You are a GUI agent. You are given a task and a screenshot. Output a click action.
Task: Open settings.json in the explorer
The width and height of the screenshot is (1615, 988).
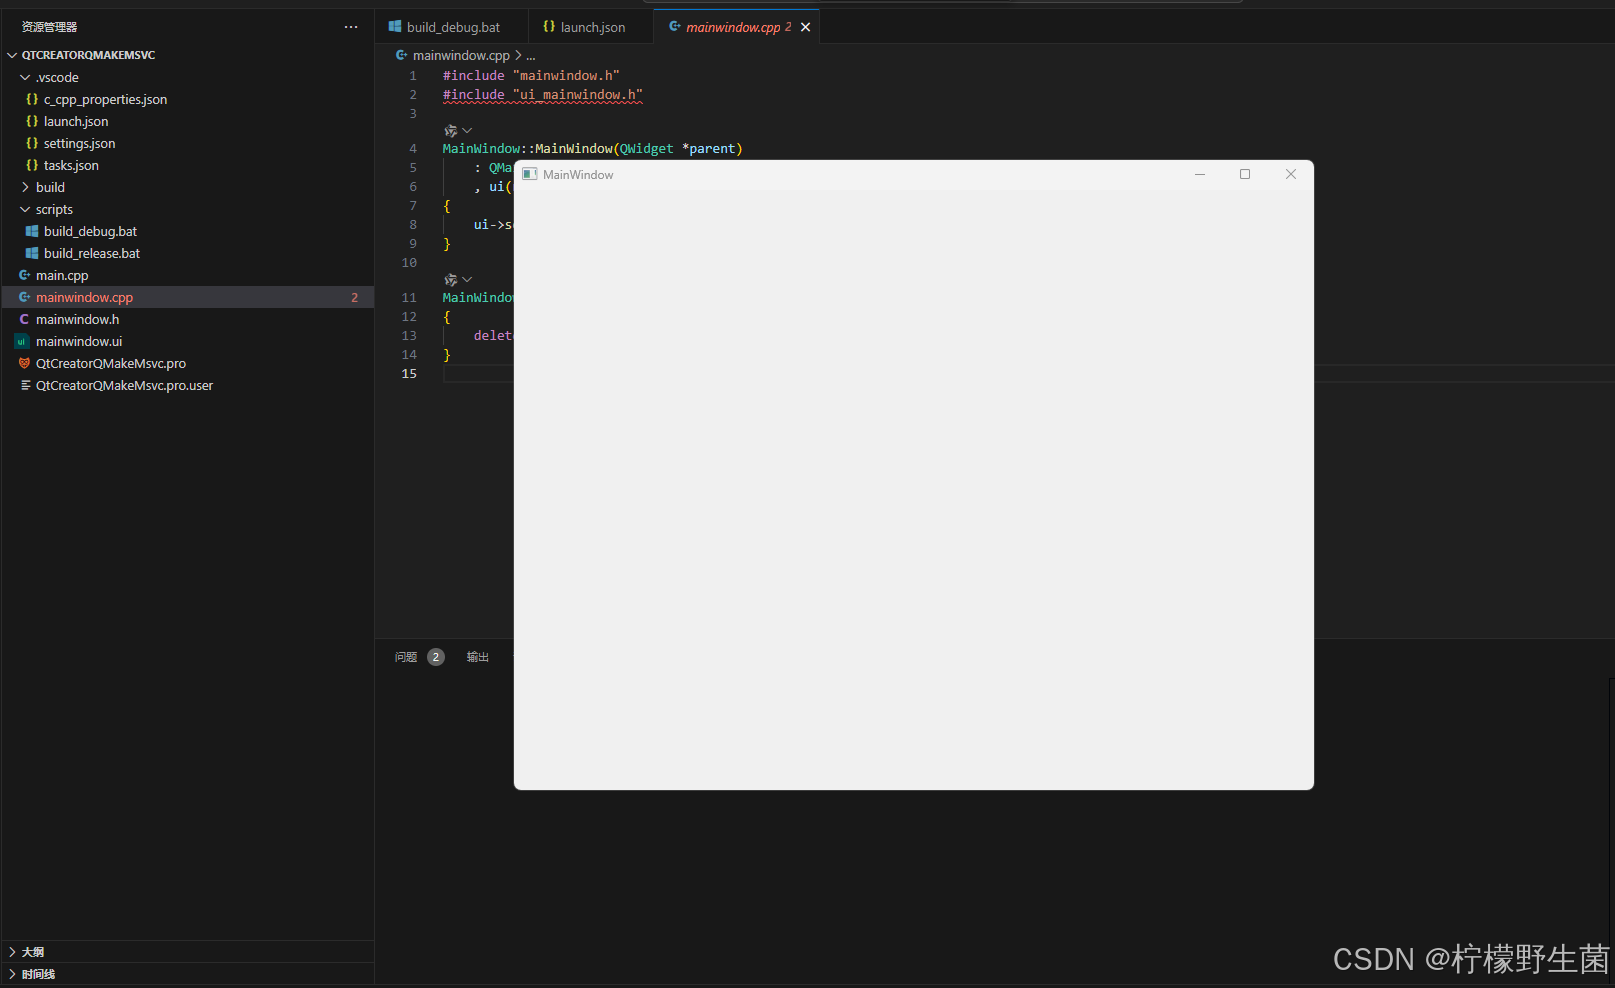[x=79, y=143]
